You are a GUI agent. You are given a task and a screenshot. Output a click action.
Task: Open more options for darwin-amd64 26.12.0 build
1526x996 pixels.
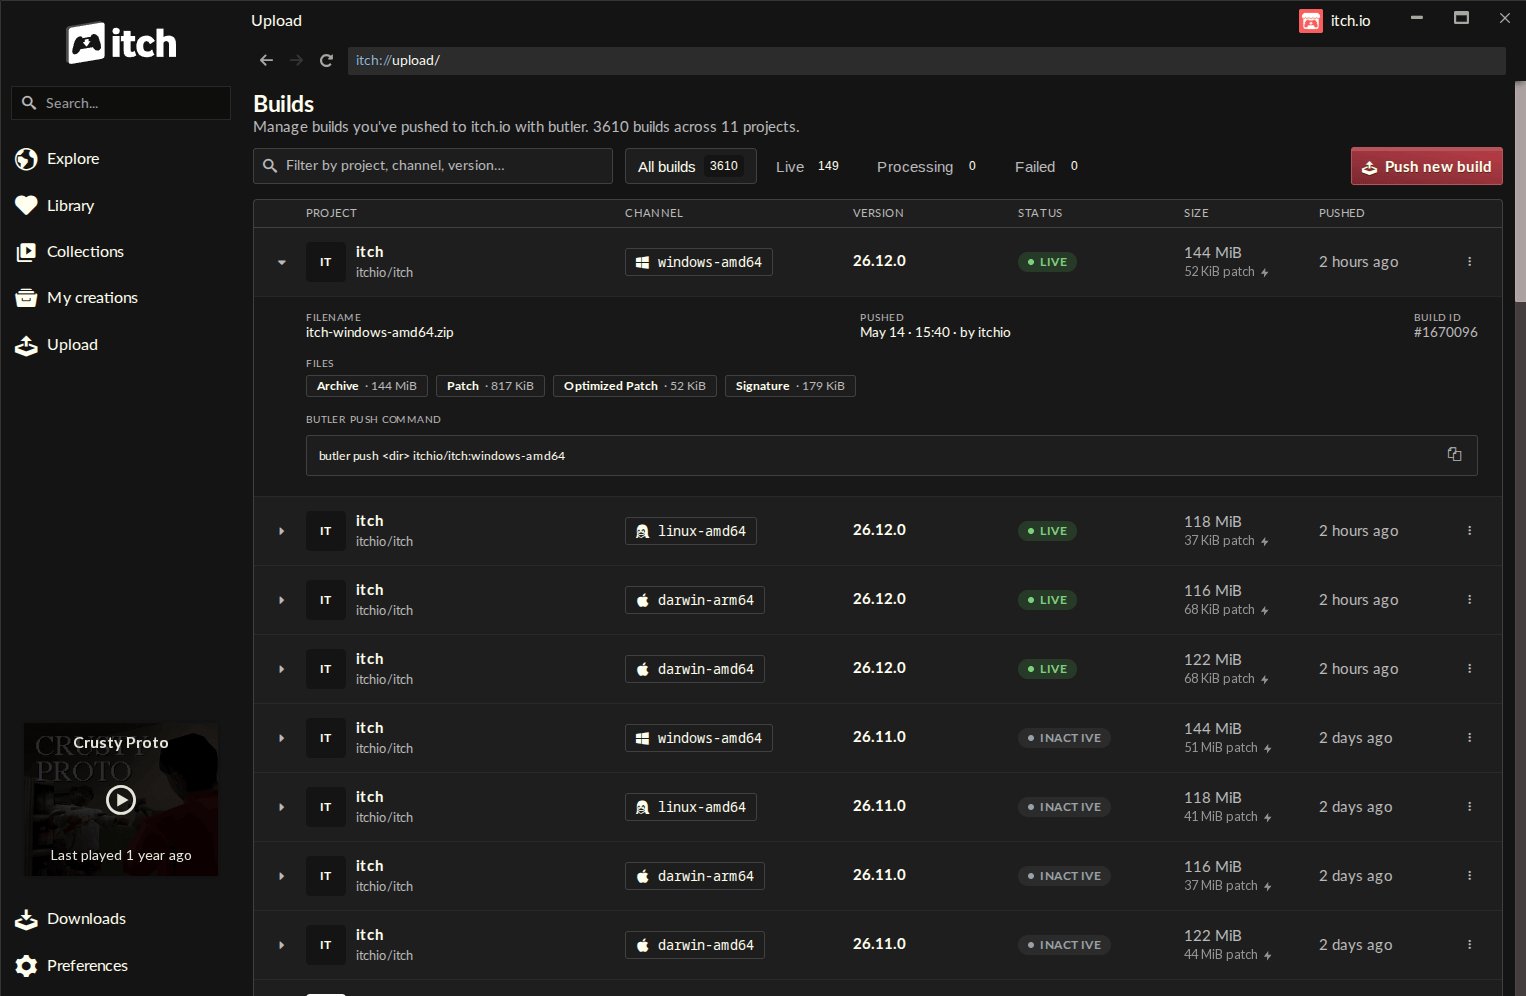pyautogui.click(x=1469, y=669)
